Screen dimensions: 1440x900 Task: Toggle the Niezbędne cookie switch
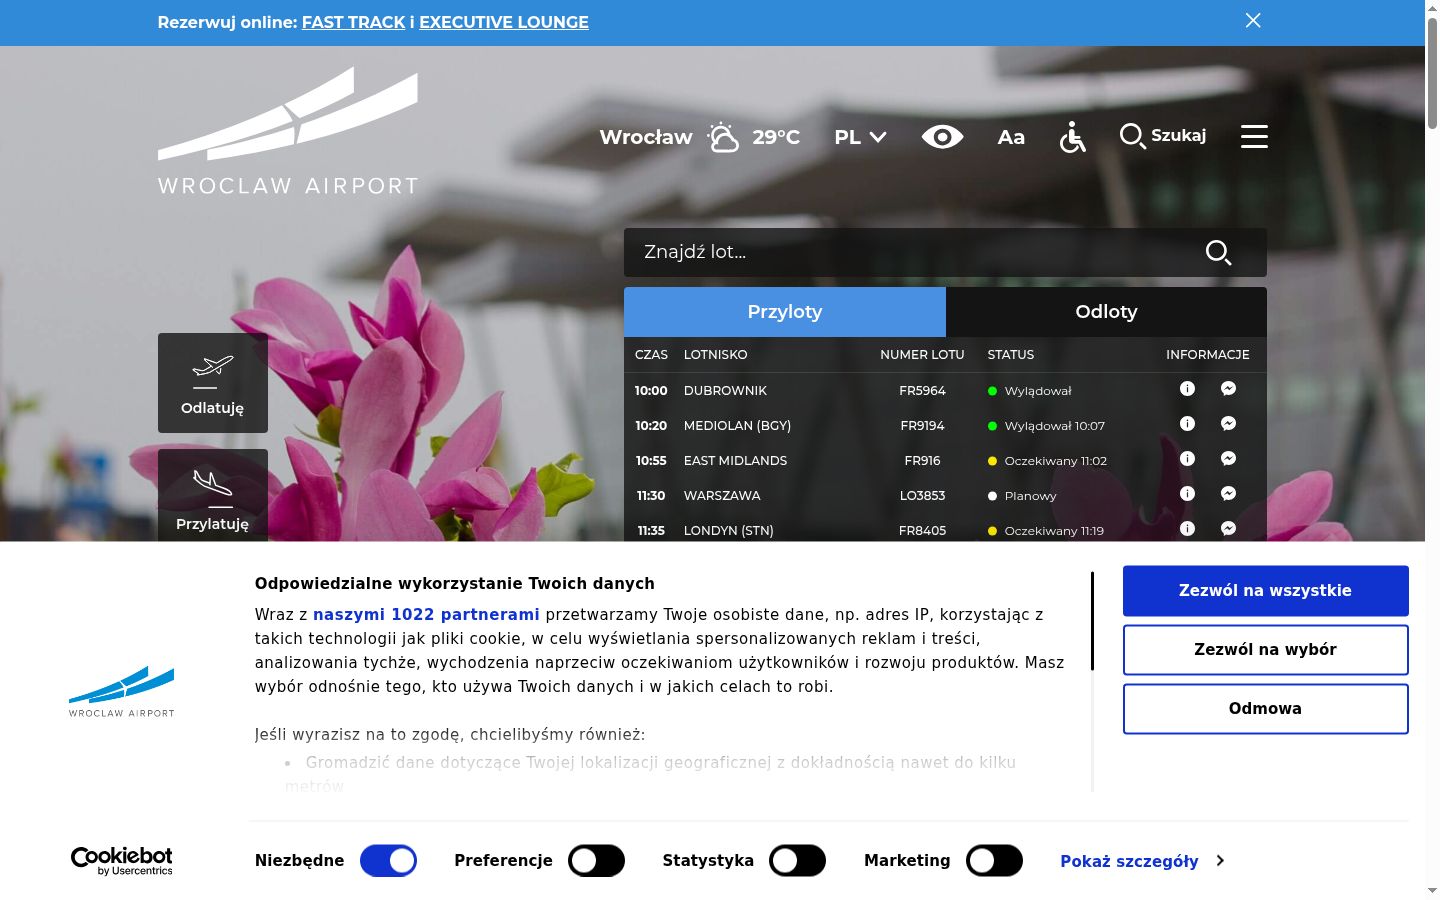pyautogui.click(x=388, y=861)
